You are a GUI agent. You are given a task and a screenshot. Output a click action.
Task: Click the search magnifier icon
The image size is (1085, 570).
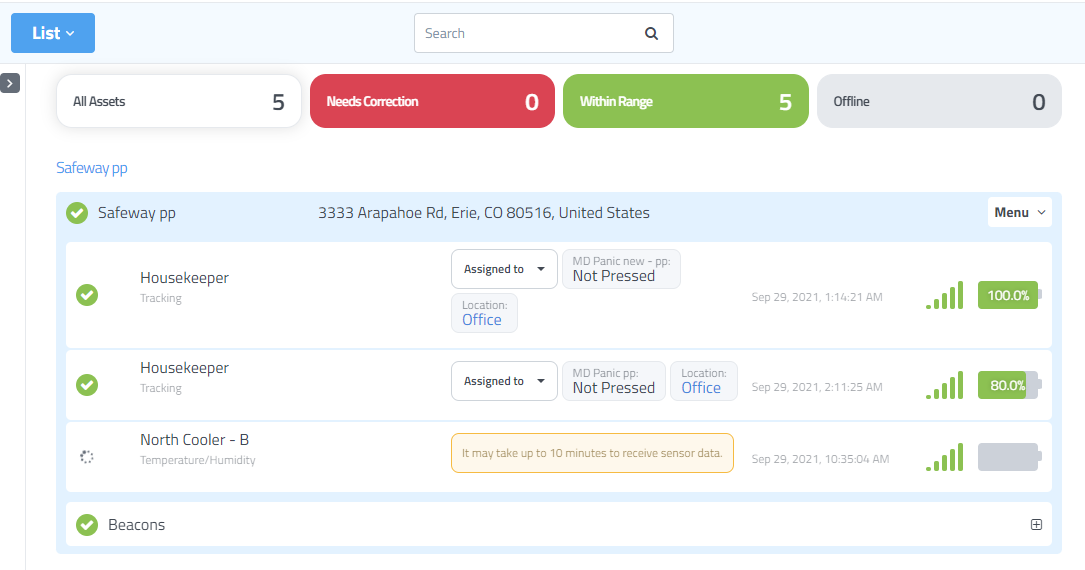651,33
